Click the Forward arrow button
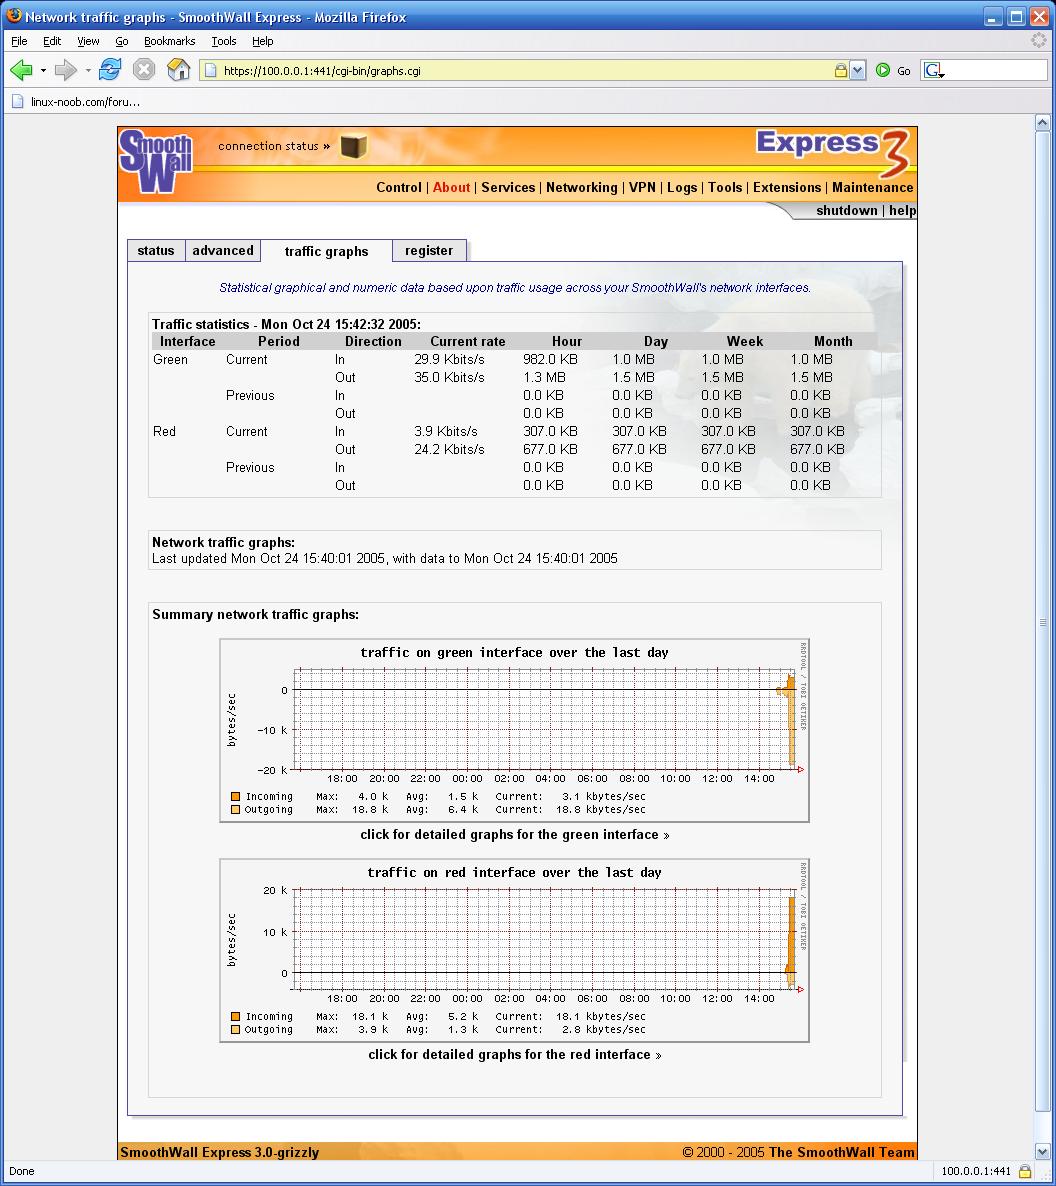Viewport: 1056px width, 1186px height. 66,70
